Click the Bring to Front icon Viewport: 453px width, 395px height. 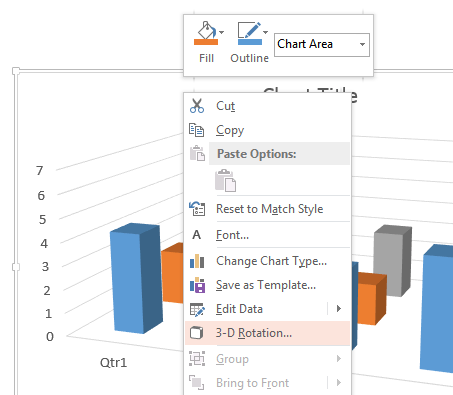click(197, 383)
